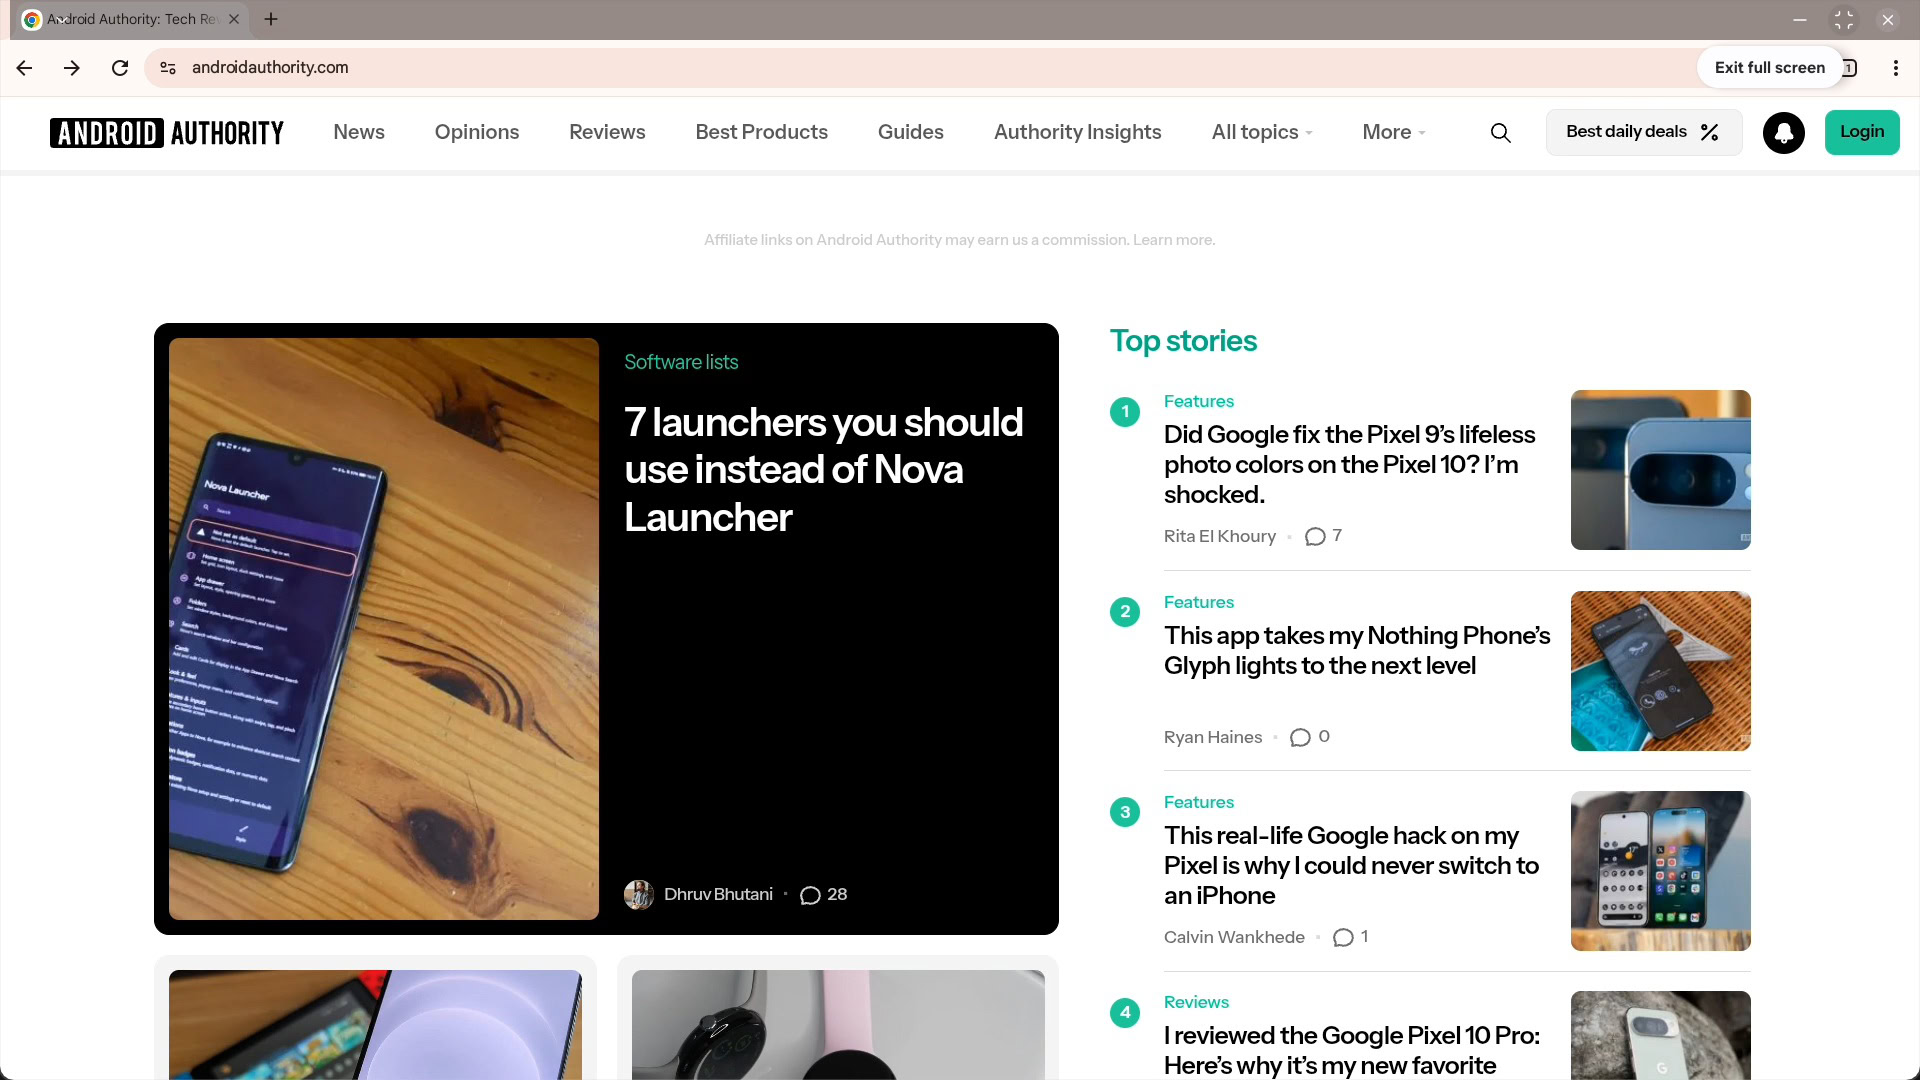Click the notification bell icon
This screenshot has height=1080, width=1920.
(1783, 133)
